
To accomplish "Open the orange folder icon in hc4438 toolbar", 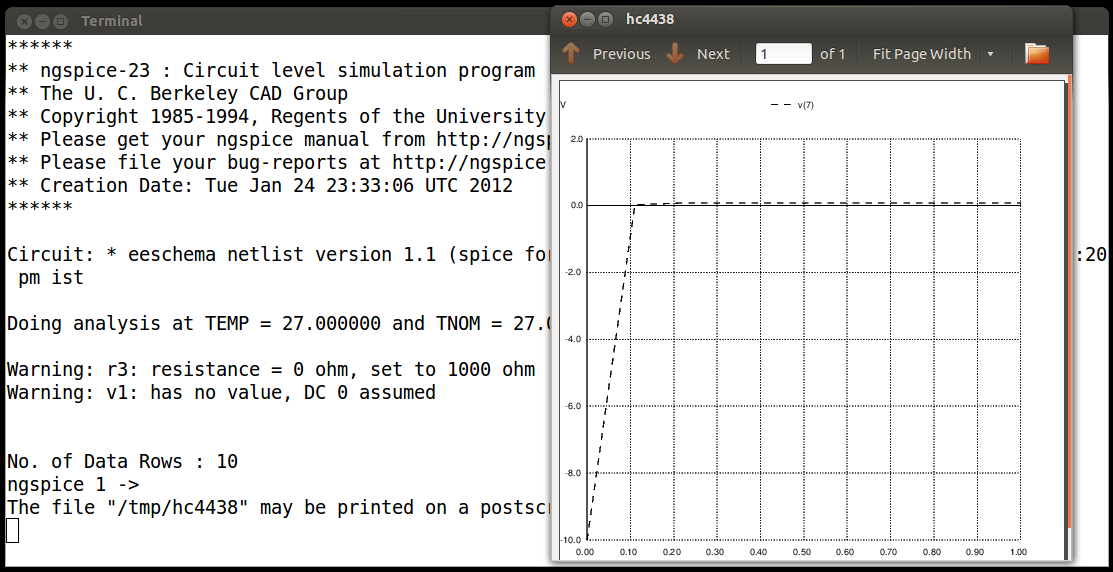I will coord(1037,53).
